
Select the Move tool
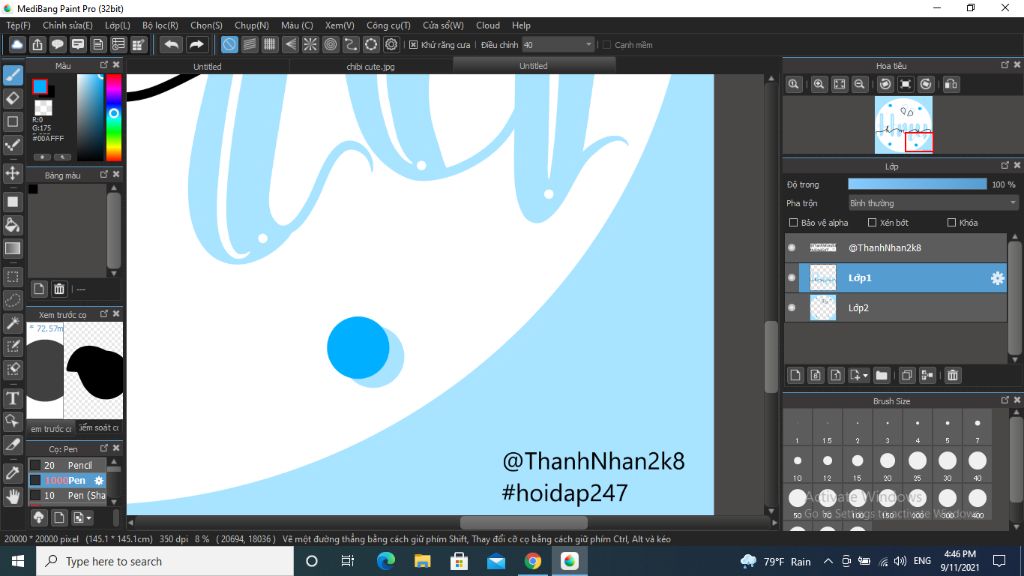pos(12,173)
